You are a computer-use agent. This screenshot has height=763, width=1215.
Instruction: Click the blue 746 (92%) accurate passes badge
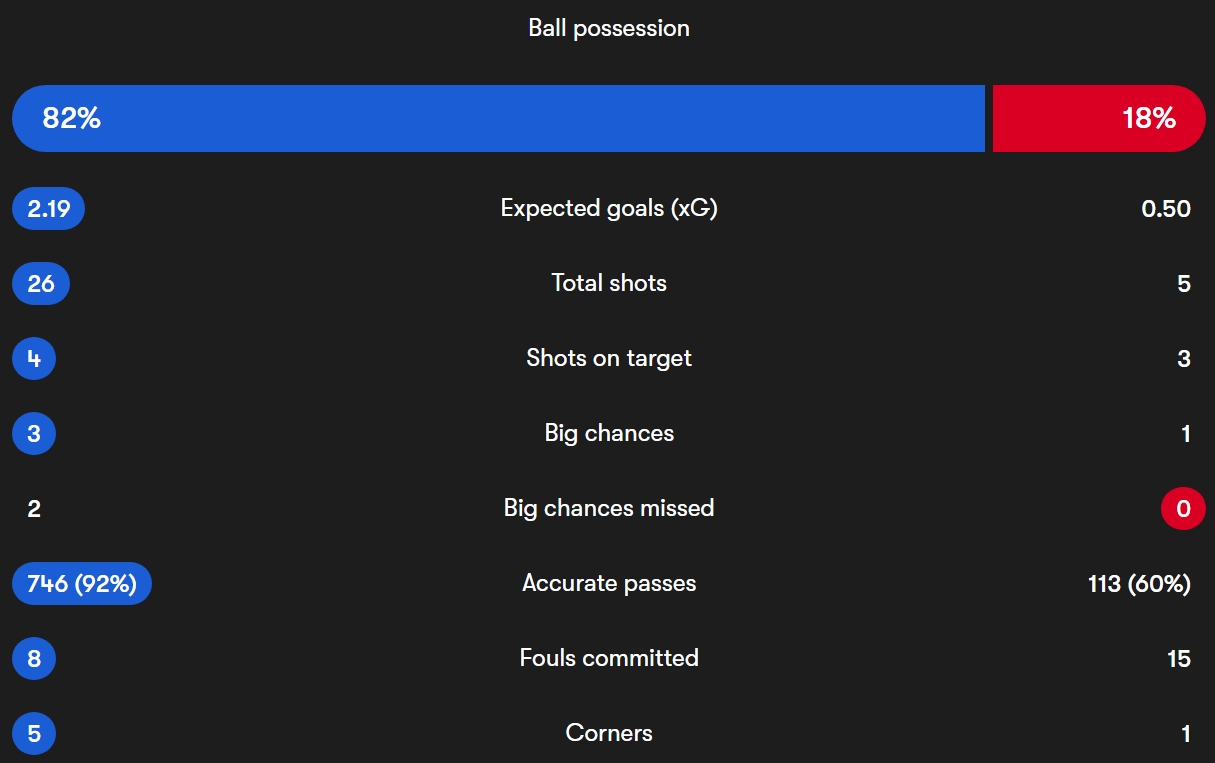pyautogui.click(x=82, y=584)
